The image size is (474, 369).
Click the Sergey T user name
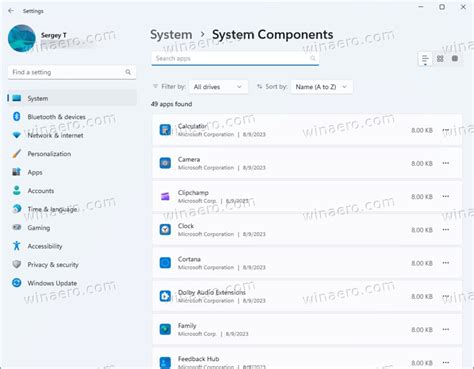(x=54, y=35)
